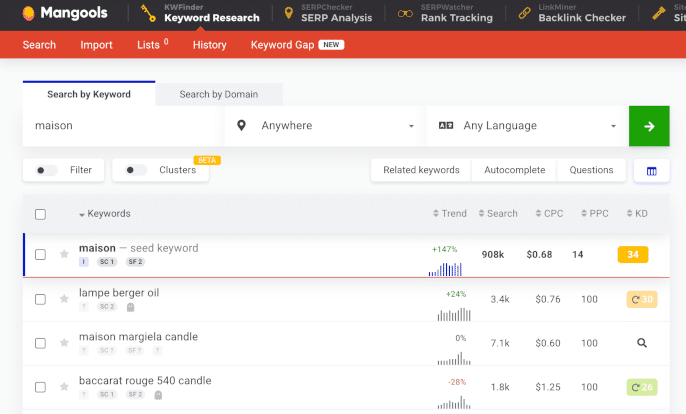Refresh the KD 30 badge for lampe berger oil

click(642, 299)
